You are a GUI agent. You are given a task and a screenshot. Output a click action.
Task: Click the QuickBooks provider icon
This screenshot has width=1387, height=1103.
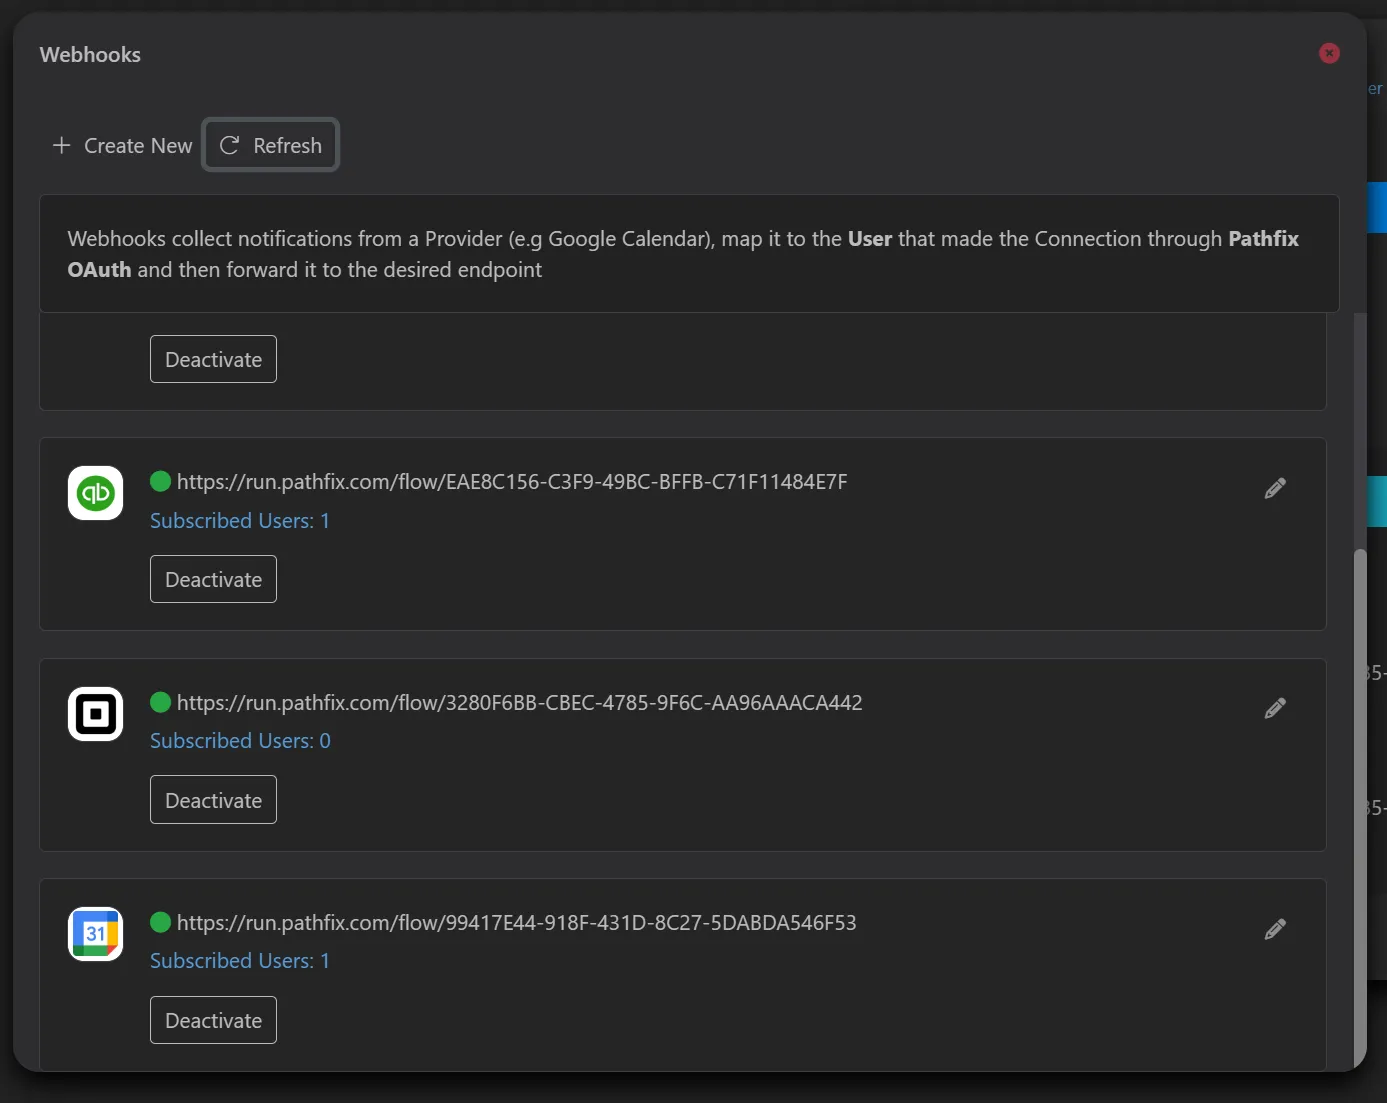[x=95, y=493]
